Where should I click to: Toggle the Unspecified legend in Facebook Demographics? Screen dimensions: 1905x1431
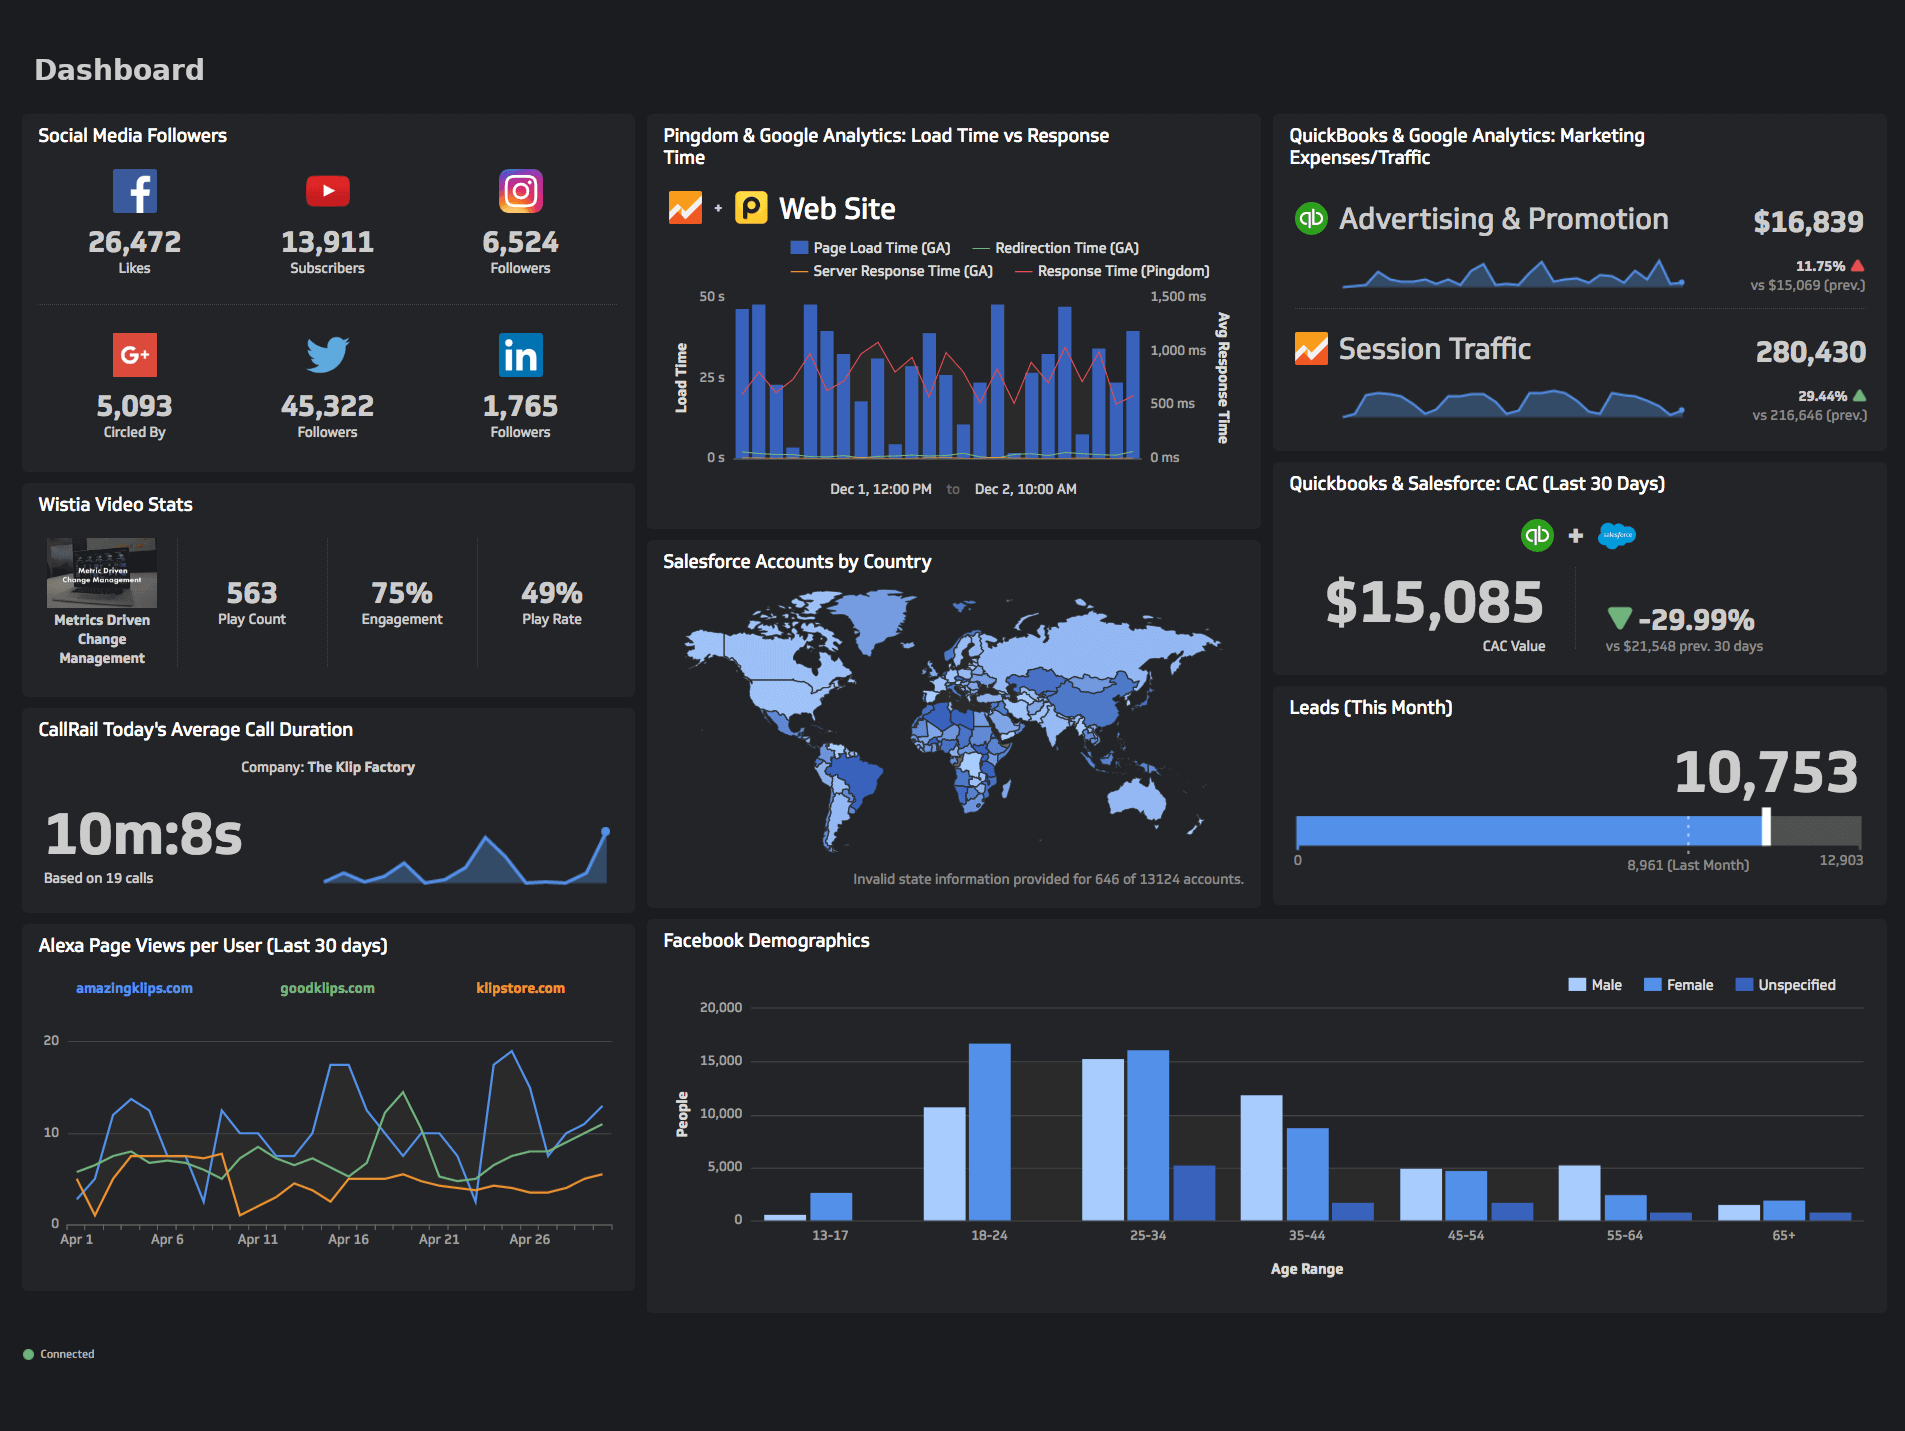point(1785,985)
